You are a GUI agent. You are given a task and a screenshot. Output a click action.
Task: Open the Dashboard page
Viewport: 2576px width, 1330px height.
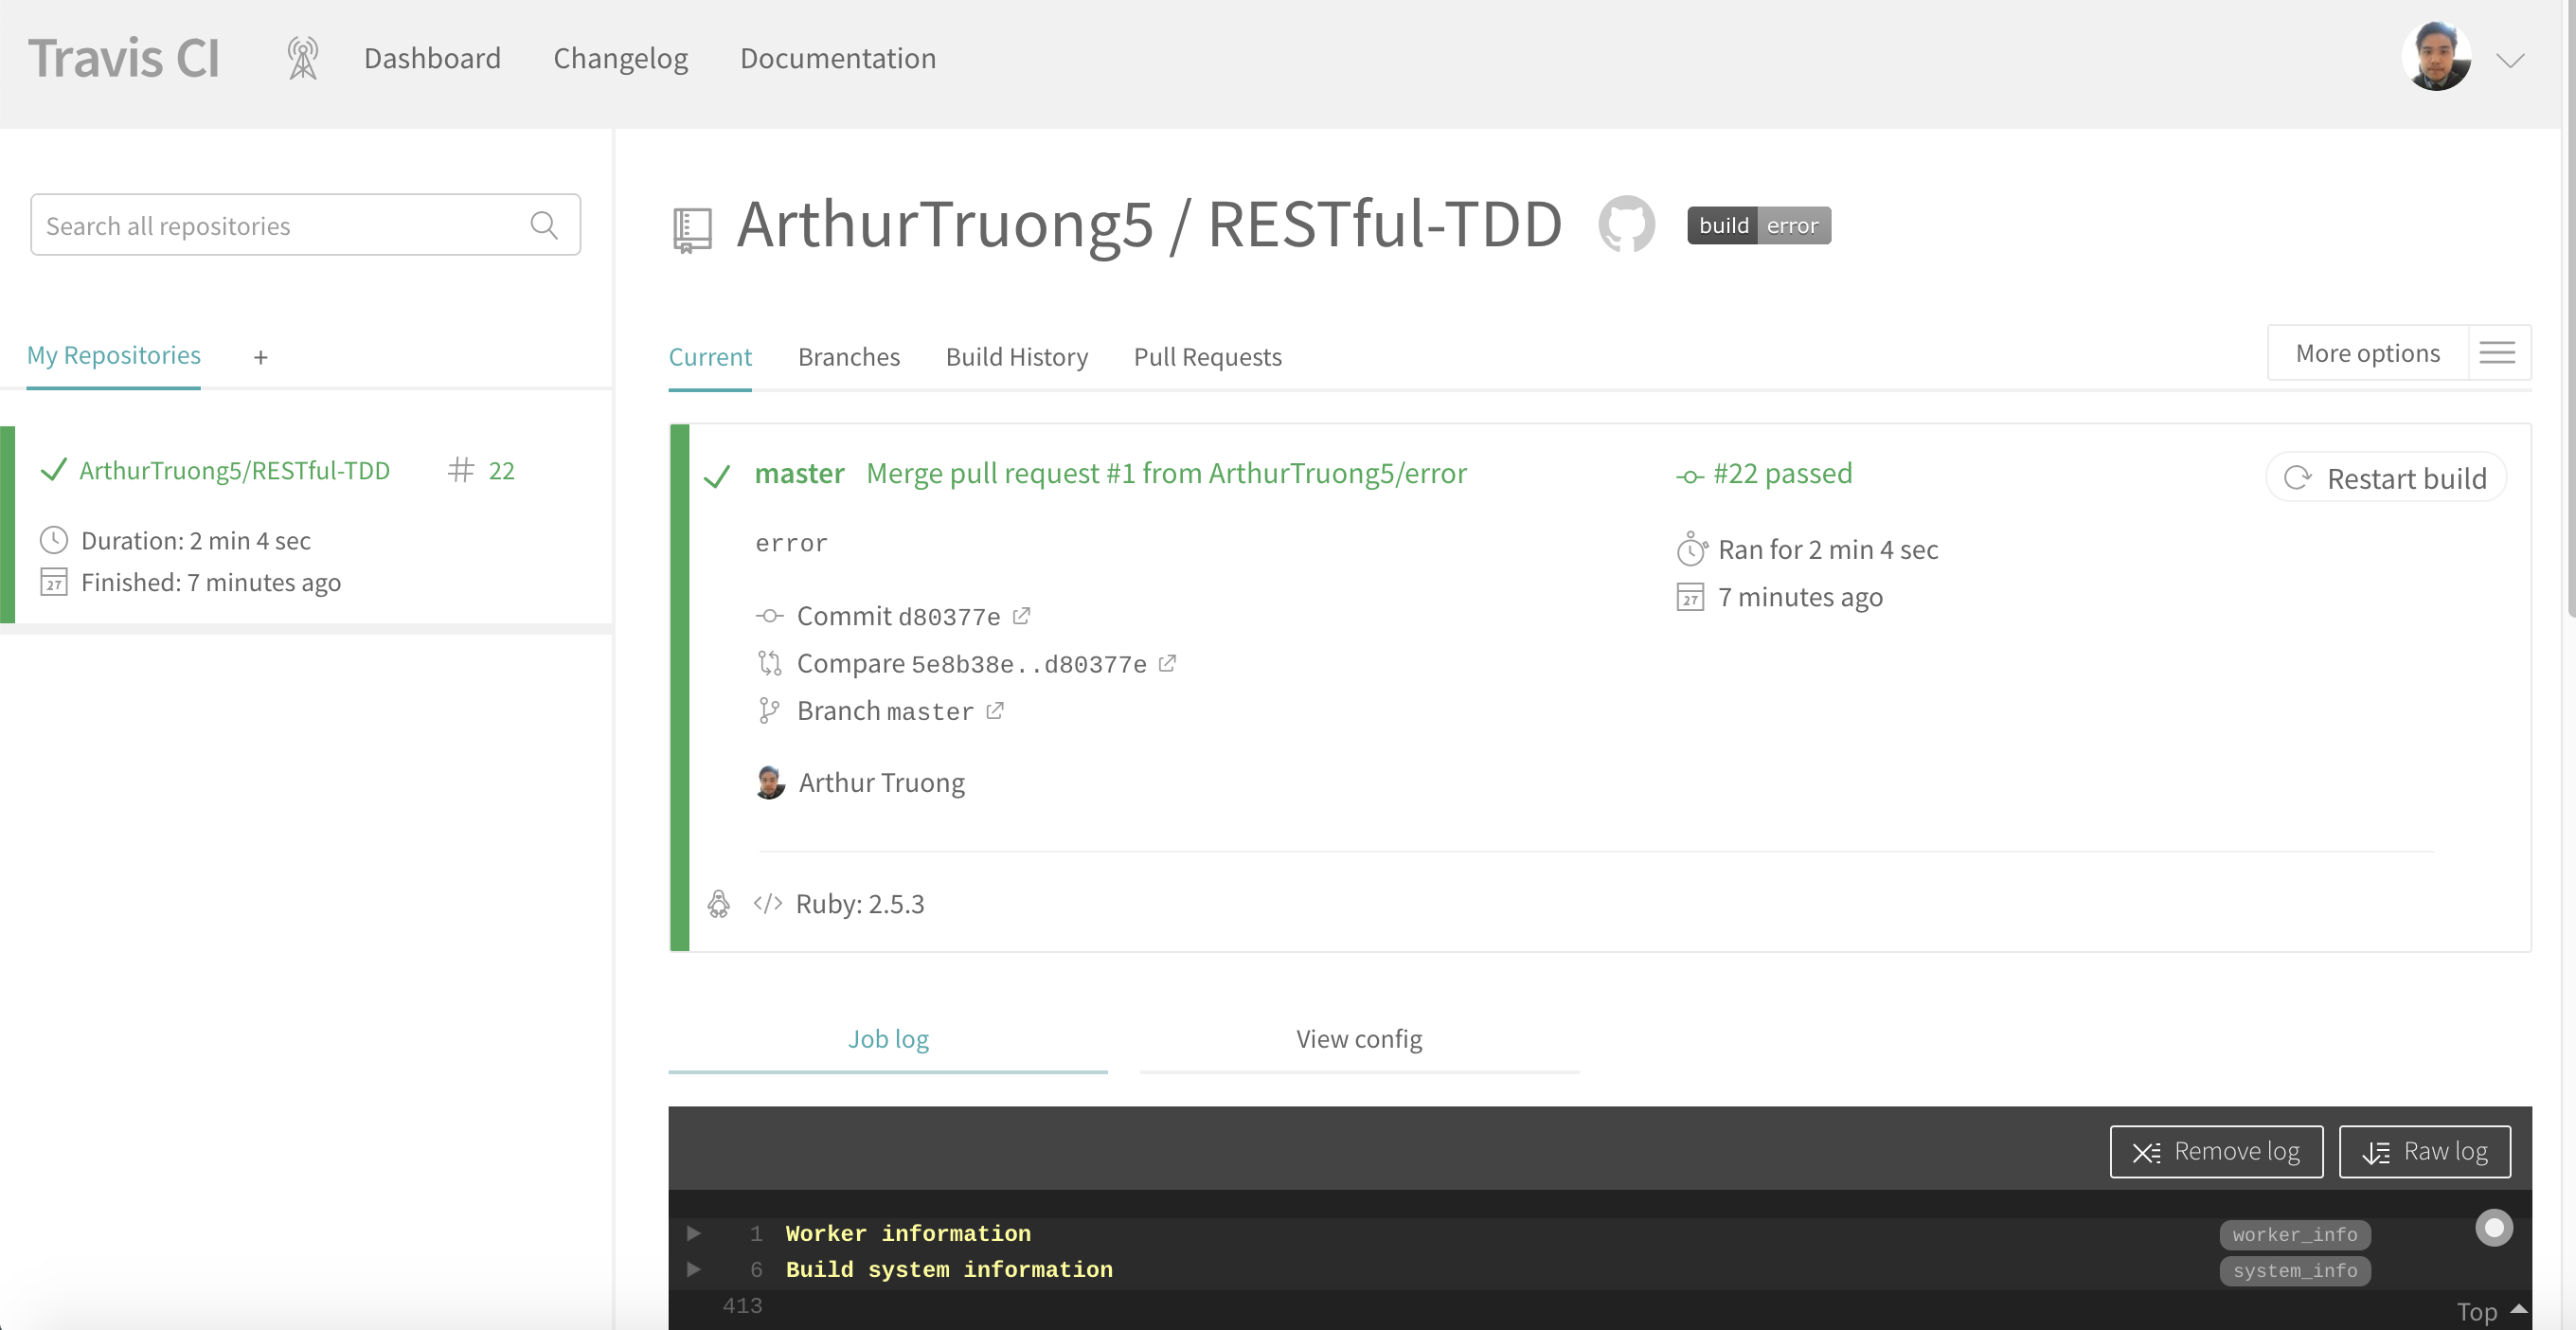coord(432,58)
